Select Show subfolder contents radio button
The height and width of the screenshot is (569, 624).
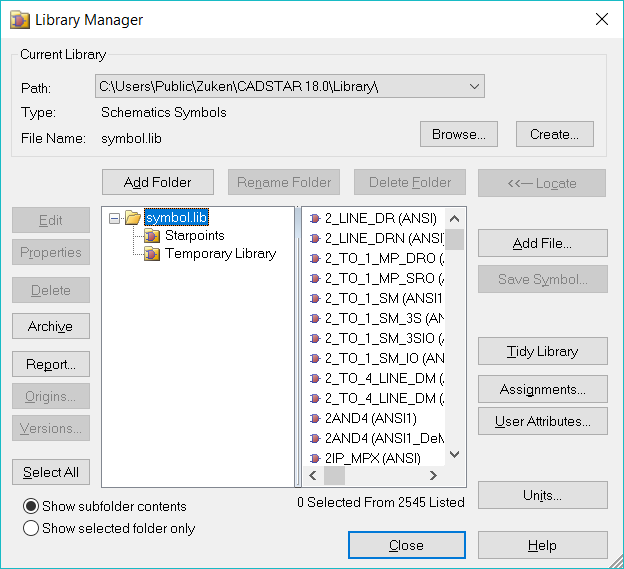coord(31,506)
